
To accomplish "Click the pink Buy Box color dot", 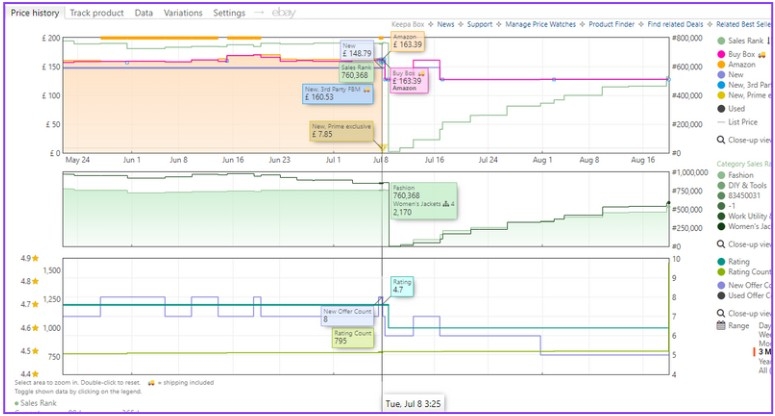I will tap(722, 53).
